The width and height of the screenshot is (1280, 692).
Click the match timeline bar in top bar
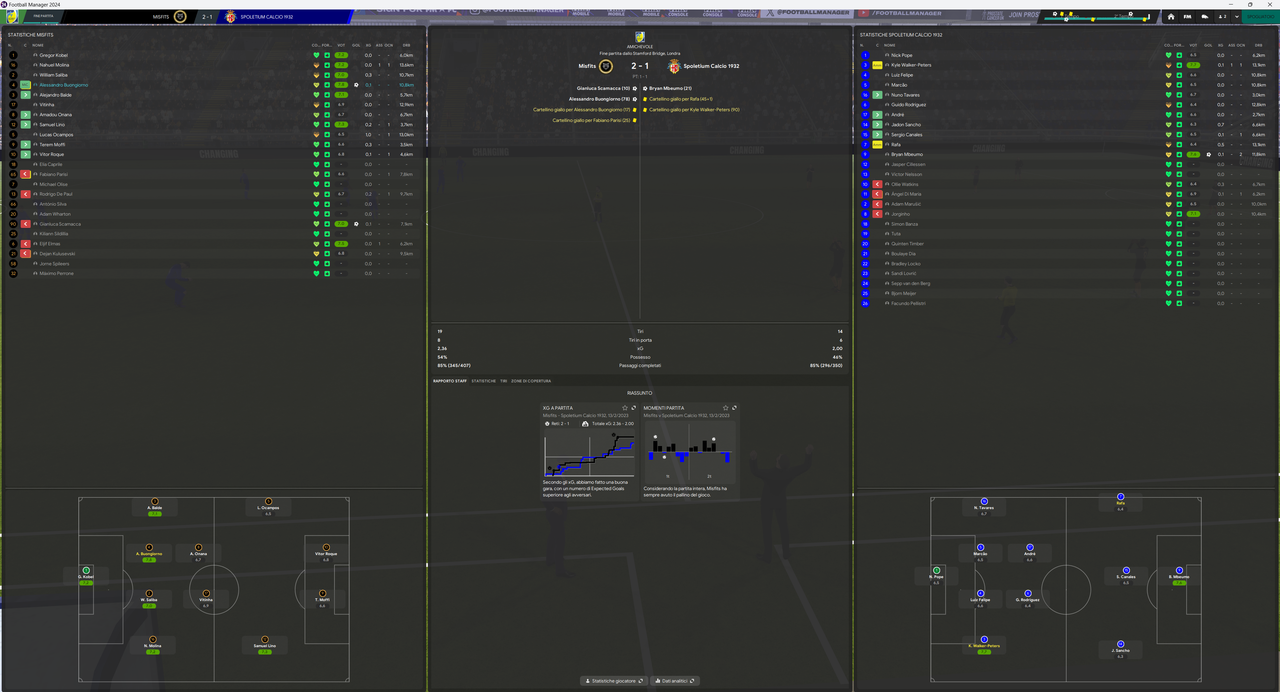point(1098,17)
